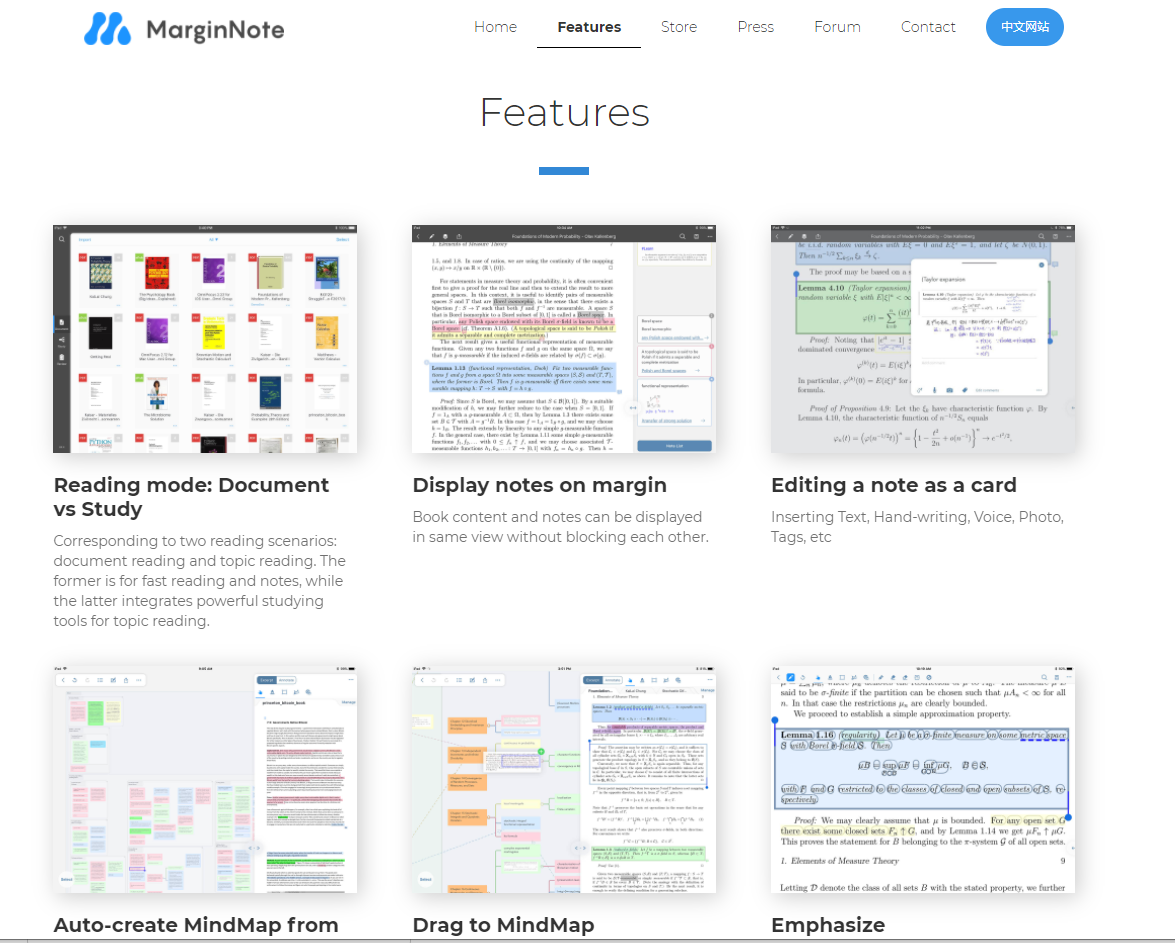Open the Editing a note as a card screenshot
1175x943 pixels.
[922, 339]
